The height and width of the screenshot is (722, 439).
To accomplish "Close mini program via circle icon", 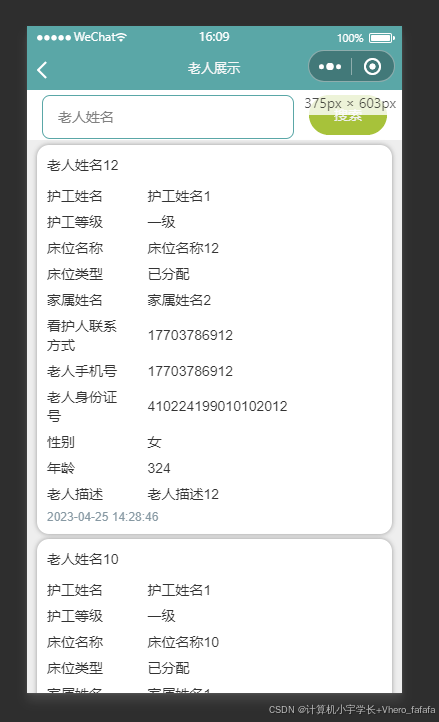I will click(372, 67).
